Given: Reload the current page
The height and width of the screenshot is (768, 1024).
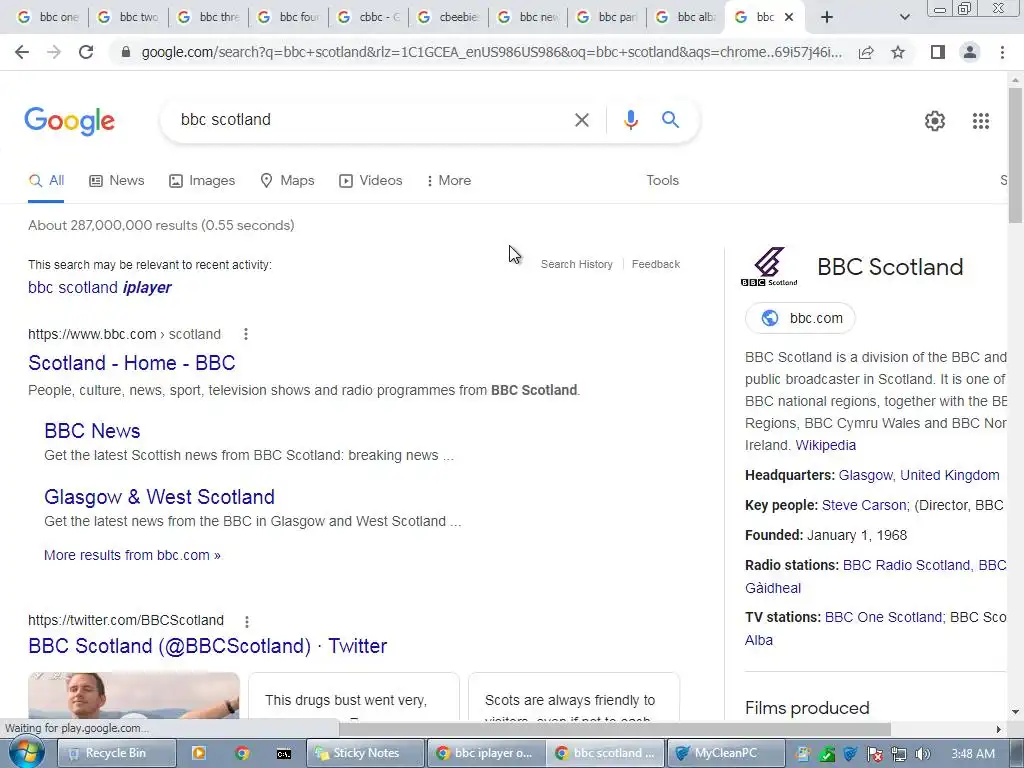Looking at the screenshot, I should click(86, 52).
